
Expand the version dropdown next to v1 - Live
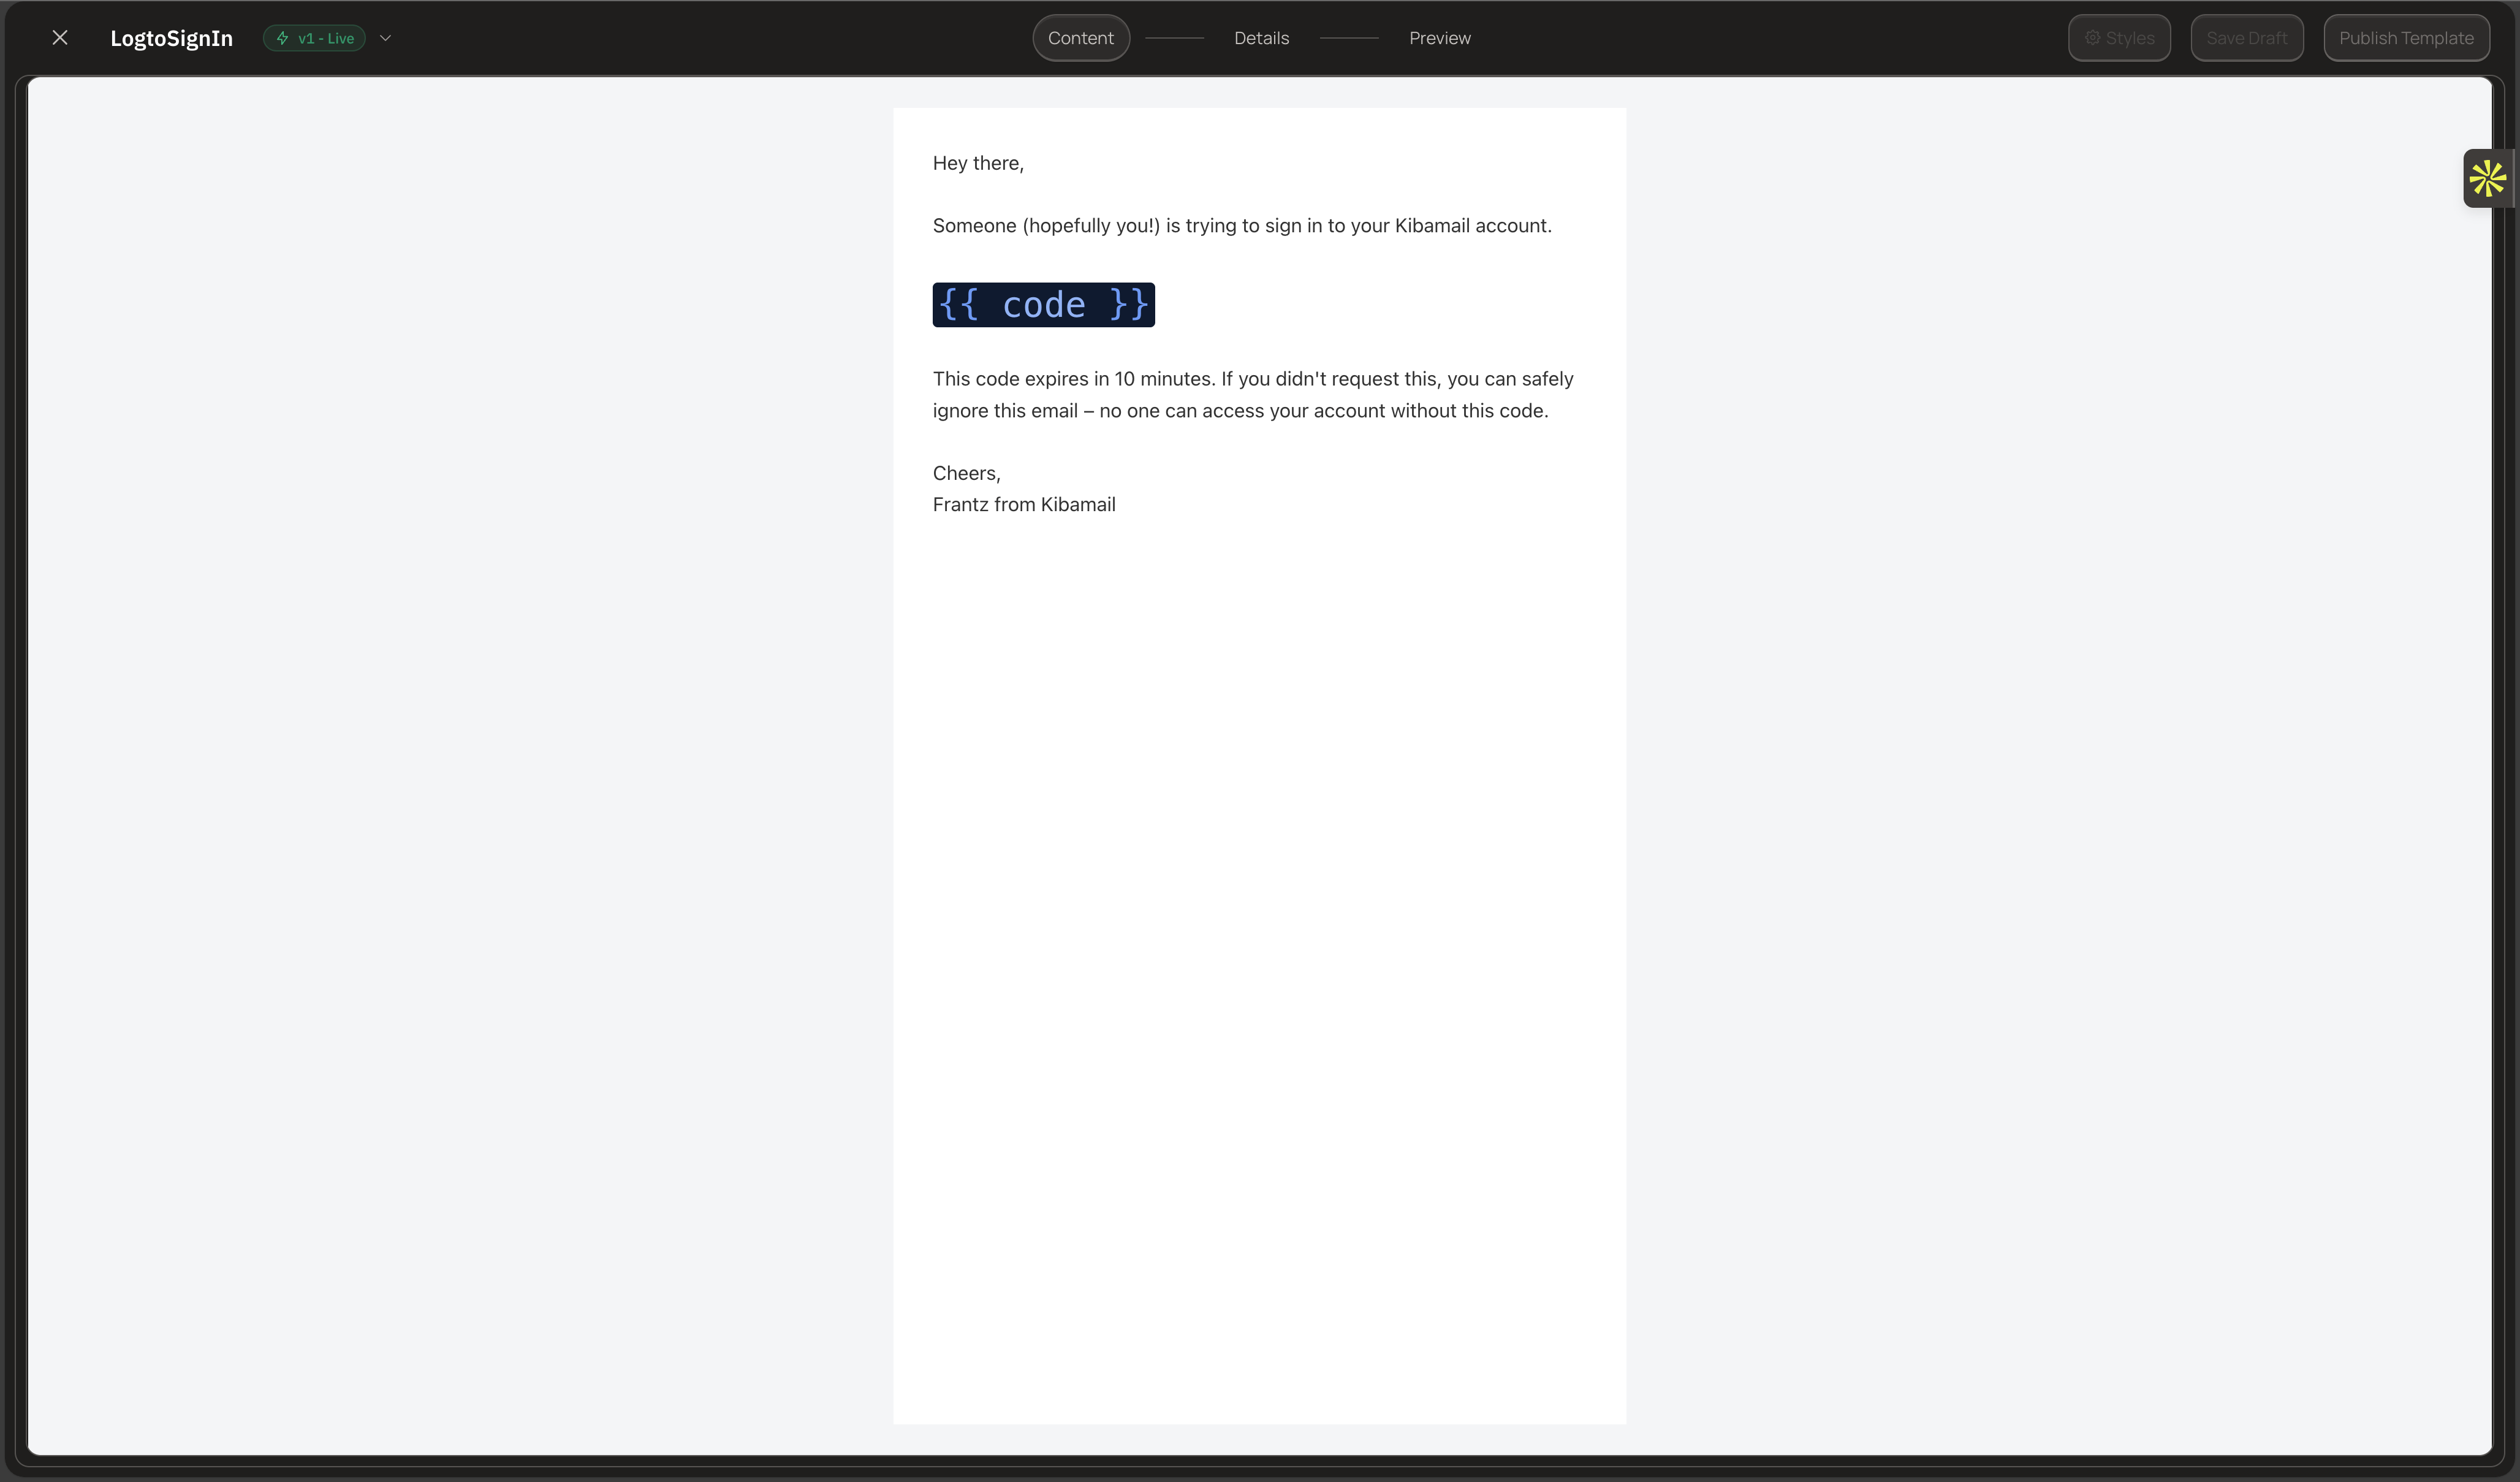tap(385, 38)
